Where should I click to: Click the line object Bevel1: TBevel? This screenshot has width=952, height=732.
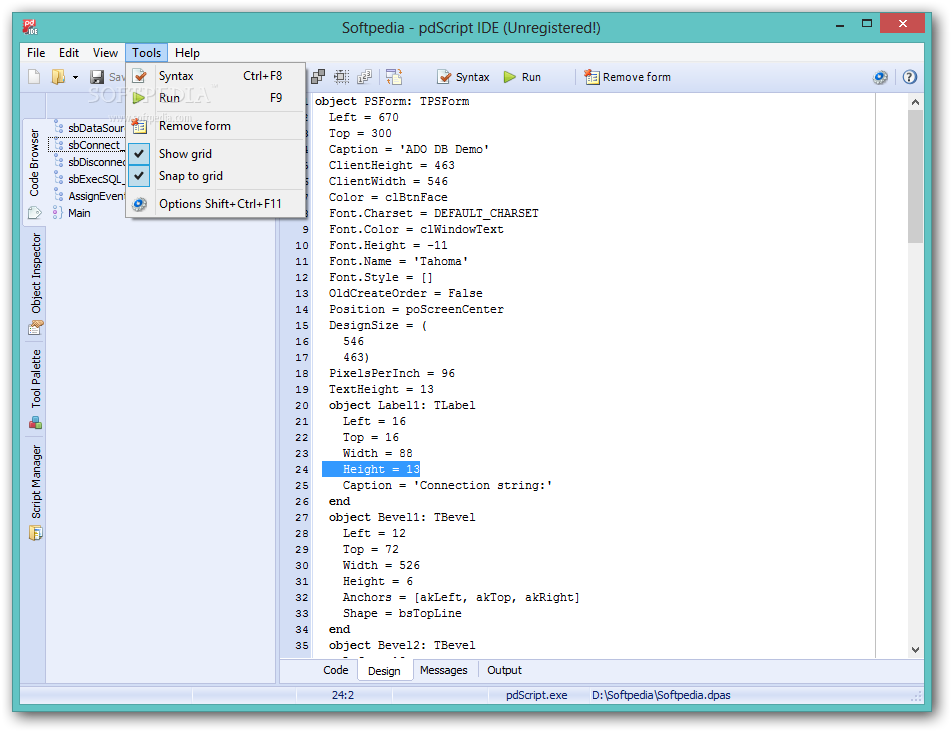[x=402, y=517]
